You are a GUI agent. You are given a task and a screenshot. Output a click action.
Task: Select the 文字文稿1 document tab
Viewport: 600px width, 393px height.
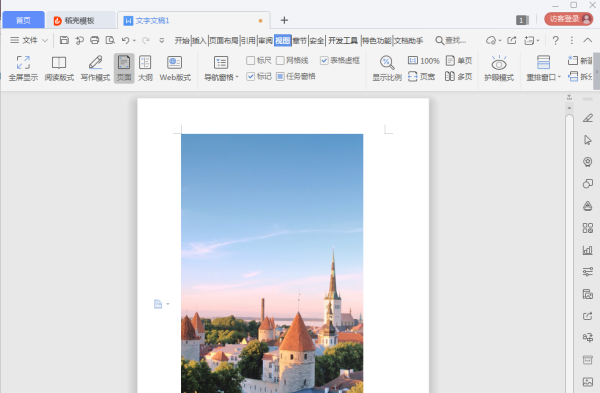(193, 21)
